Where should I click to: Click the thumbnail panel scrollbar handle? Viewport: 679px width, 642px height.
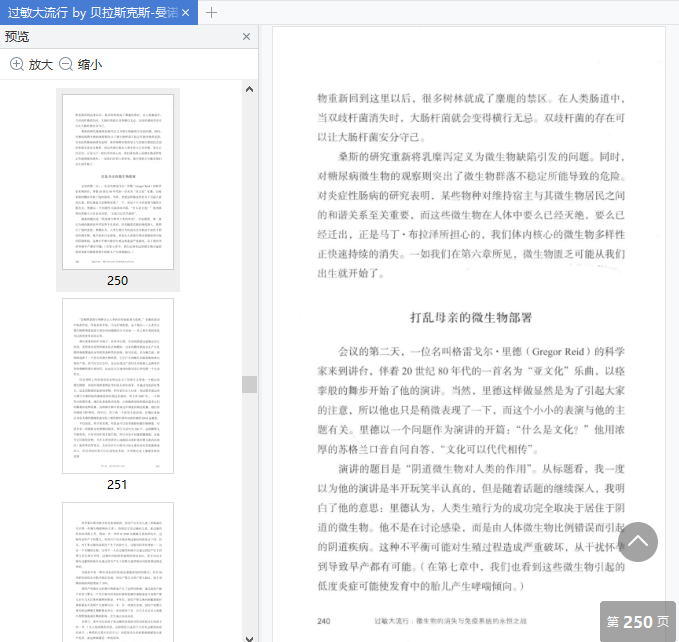click(249, 384)
